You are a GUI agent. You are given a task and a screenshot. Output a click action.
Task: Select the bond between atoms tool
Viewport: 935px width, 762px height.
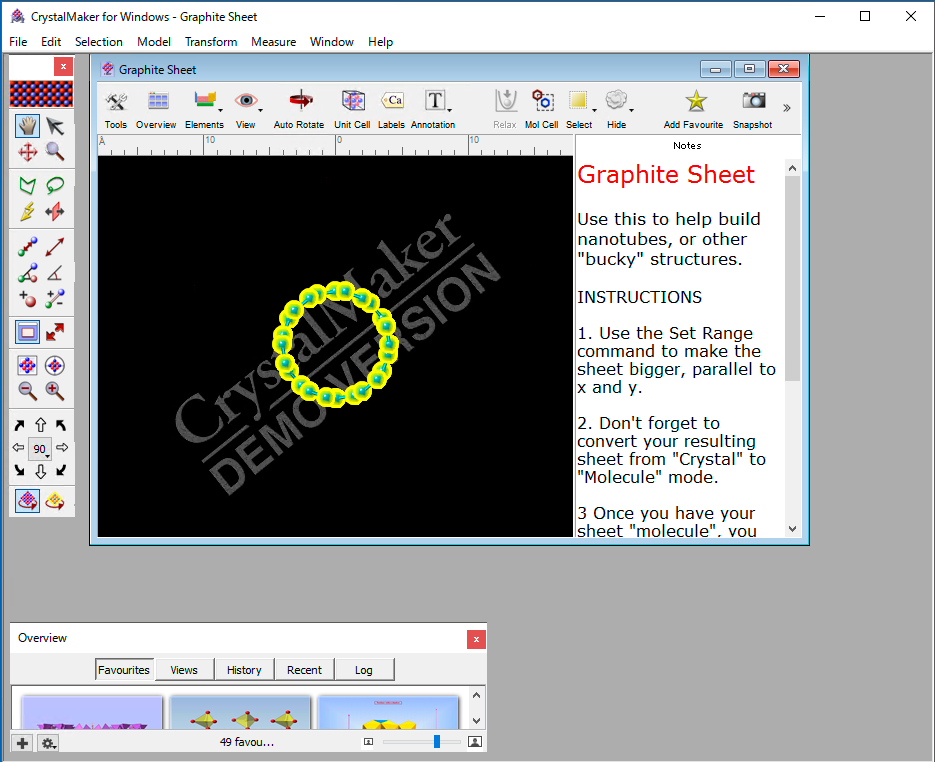point(27,247)
